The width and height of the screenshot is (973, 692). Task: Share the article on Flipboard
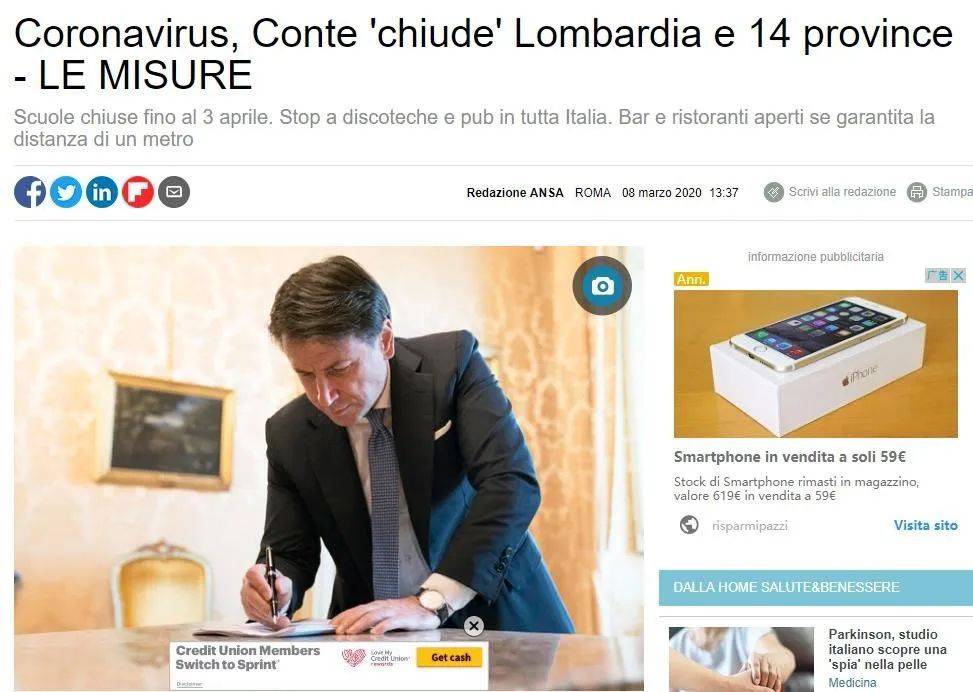[x=138, y=192]
